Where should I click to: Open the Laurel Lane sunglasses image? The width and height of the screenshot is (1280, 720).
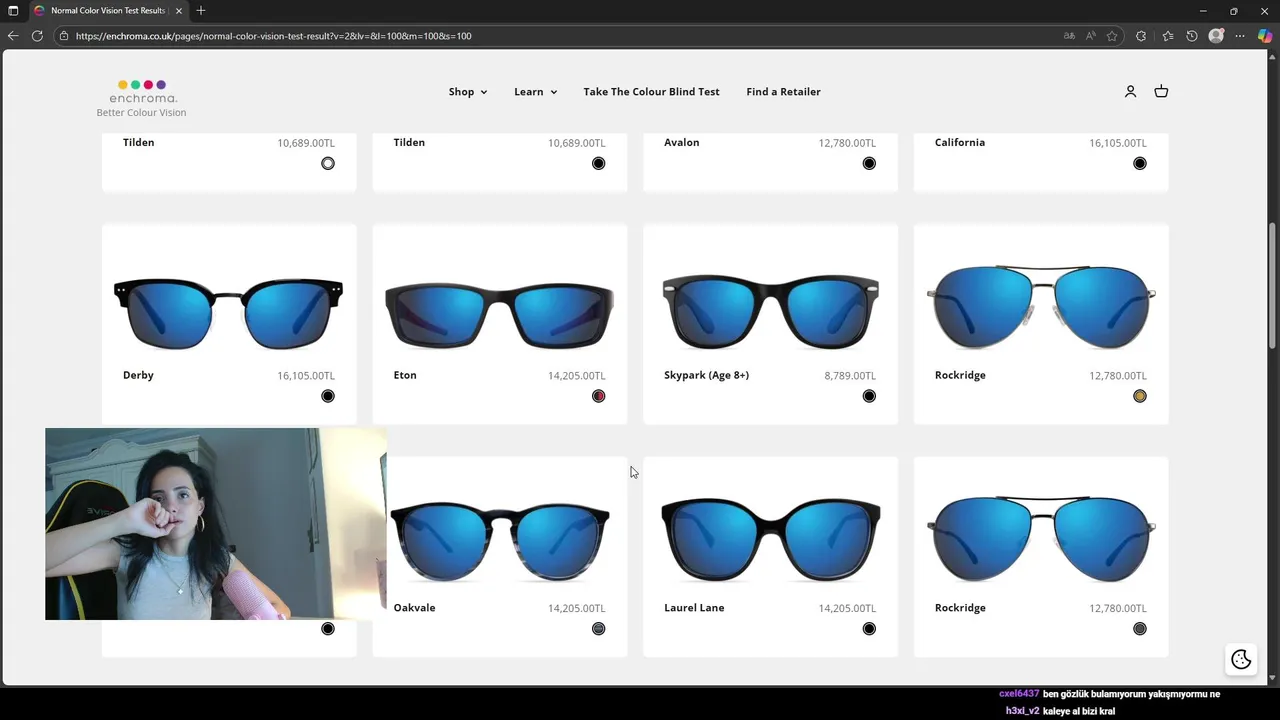tap(770, 540)
